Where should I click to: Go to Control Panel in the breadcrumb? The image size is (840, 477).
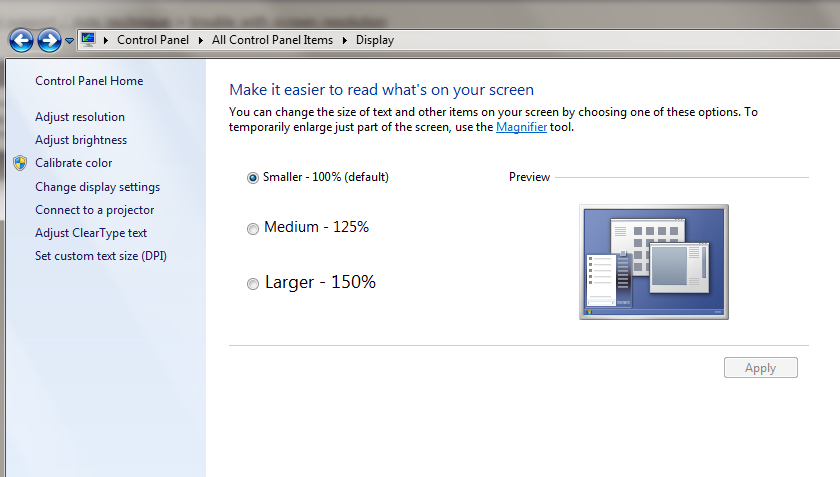pos(154,40)
